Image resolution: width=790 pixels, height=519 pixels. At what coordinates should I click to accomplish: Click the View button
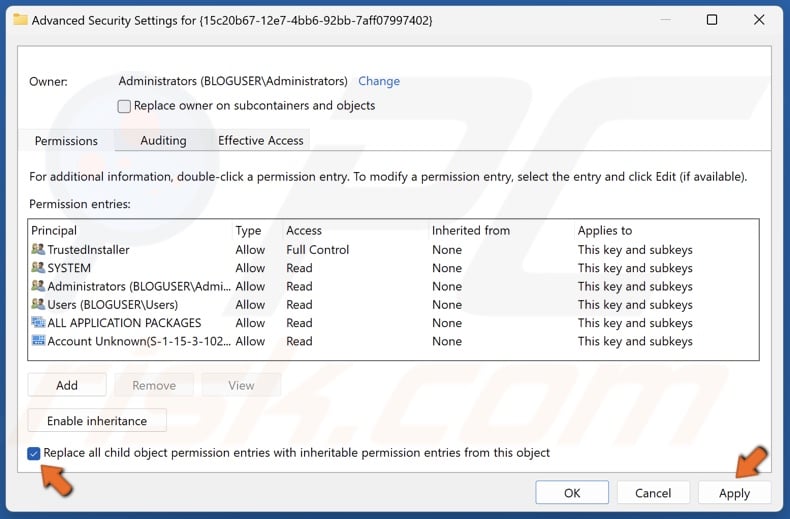(241, 385)
